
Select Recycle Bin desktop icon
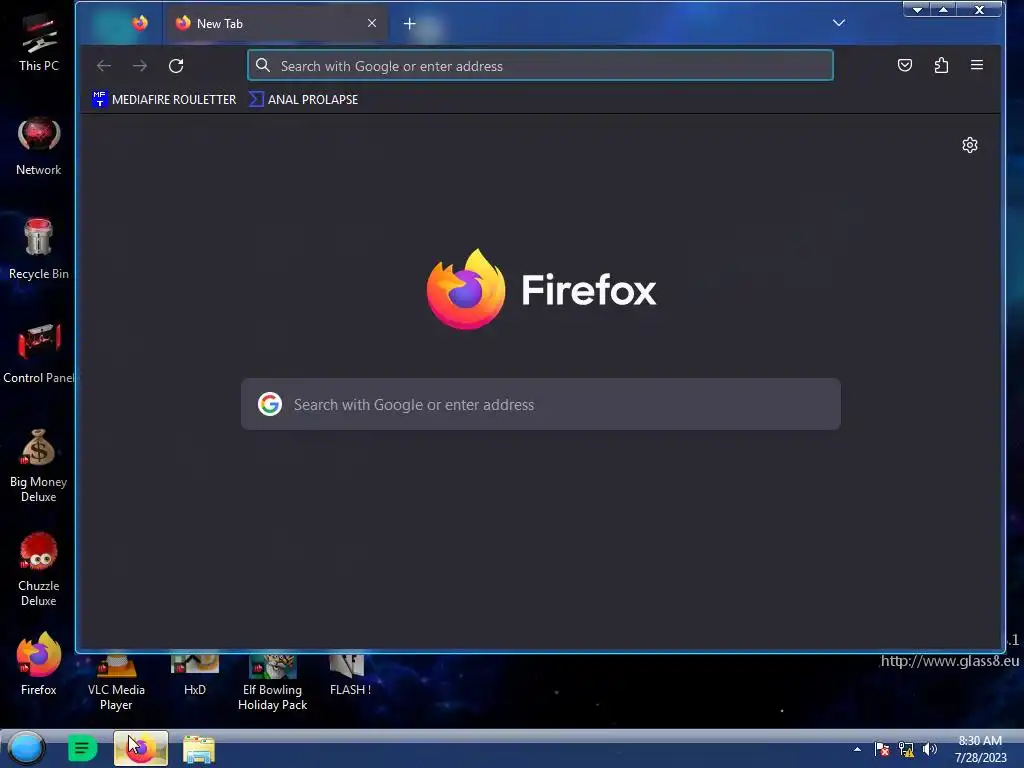coord(39,249)
